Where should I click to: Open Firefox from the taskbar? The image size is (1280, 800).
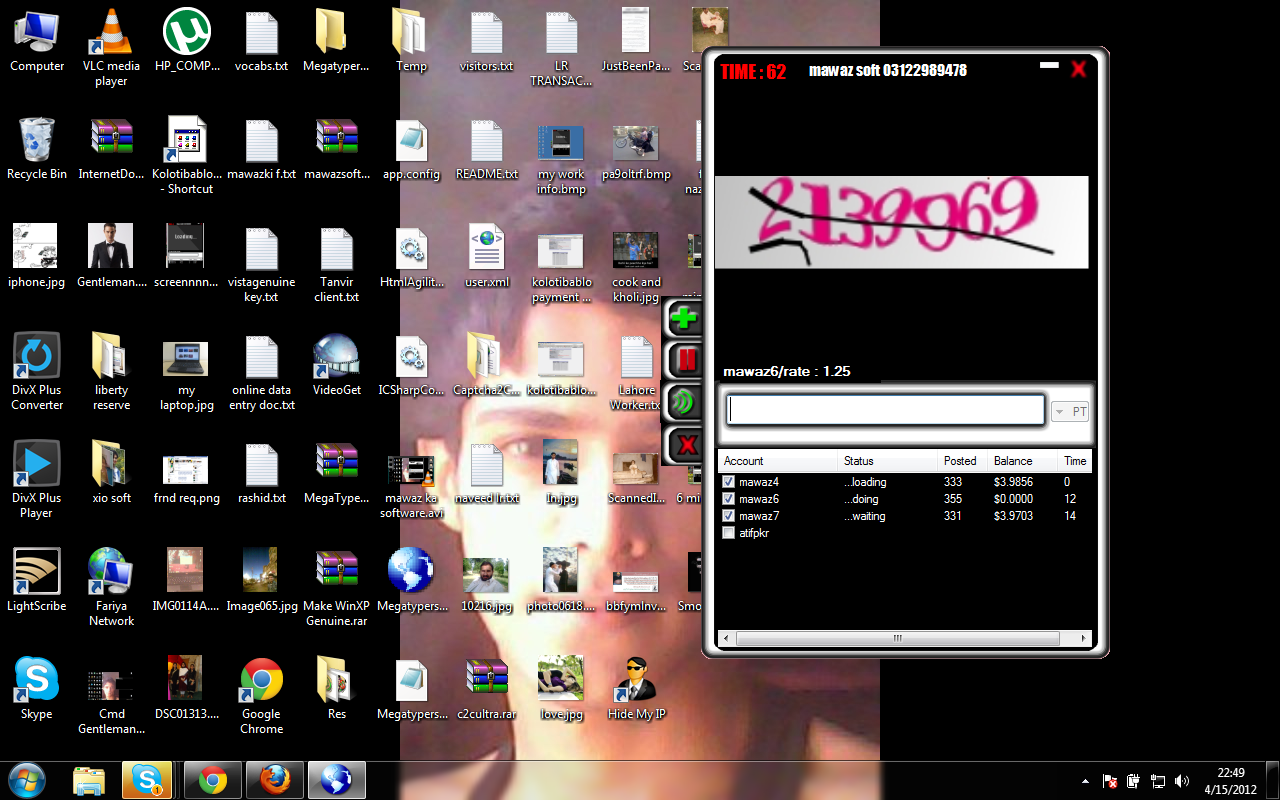(274, 780)
